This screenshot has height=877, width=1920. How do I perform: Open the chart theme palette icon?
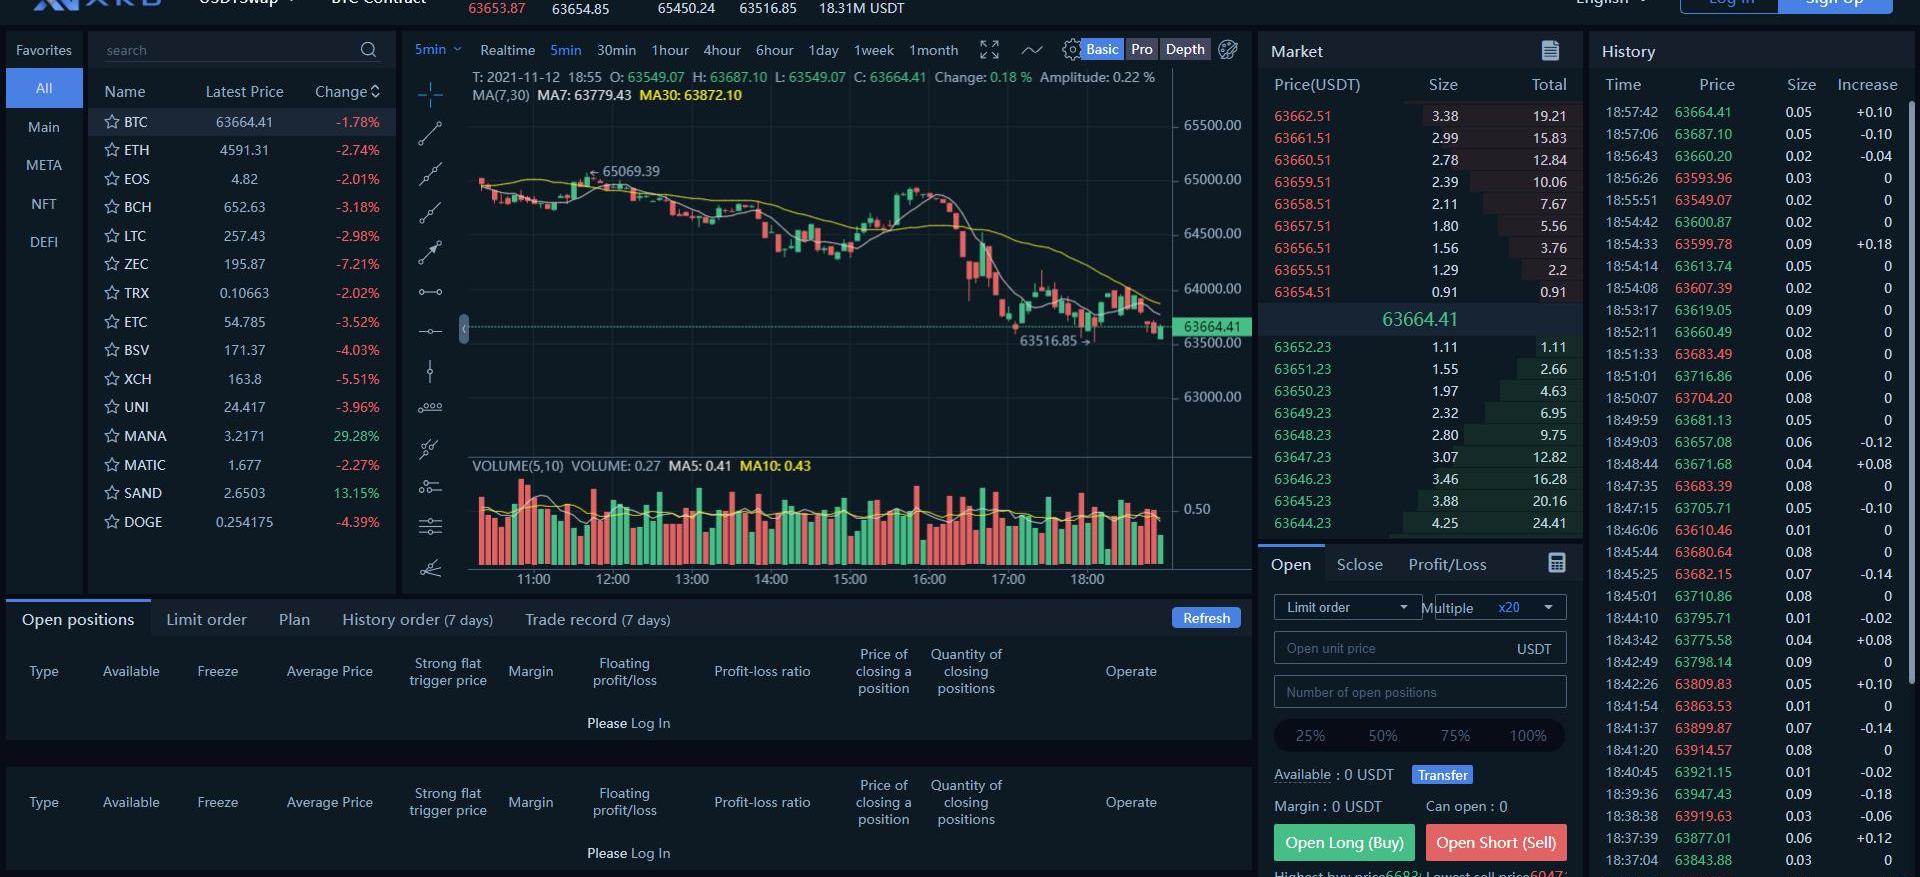coord(1228,50)
